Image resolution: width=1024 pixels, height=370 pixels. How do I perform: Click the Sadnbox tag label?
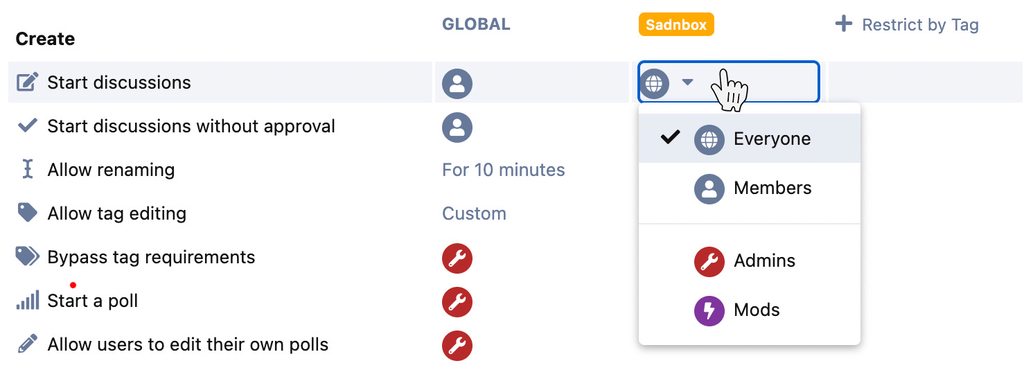pos(676,25)
